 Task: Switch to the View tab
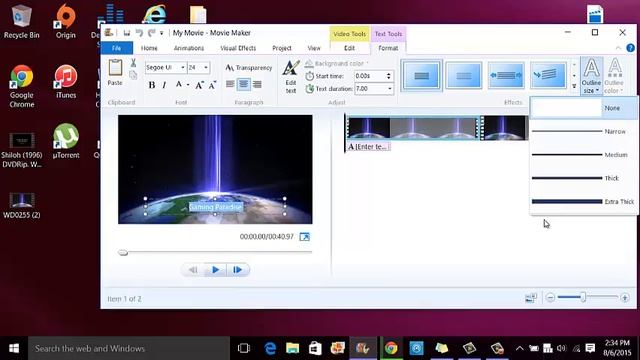click(314, 48)
